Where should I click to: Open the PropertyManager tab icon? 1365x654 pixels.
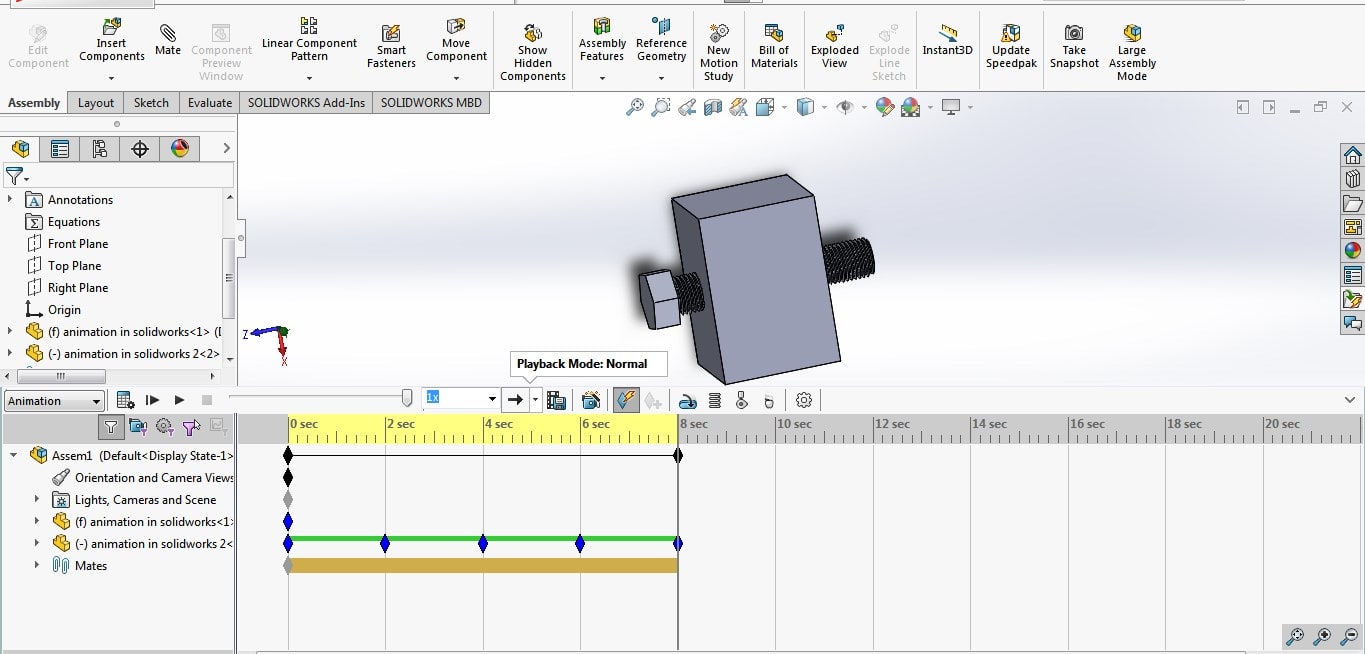(60, 149)
